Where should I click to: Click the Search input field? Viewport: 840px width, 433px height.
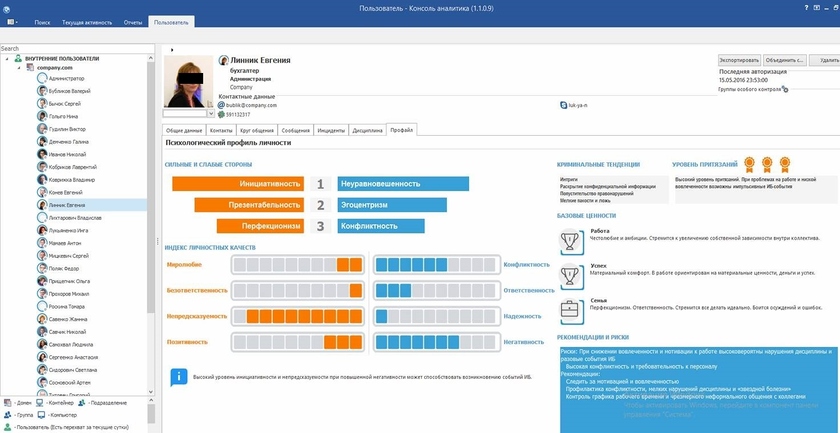[x=75, y=48]
